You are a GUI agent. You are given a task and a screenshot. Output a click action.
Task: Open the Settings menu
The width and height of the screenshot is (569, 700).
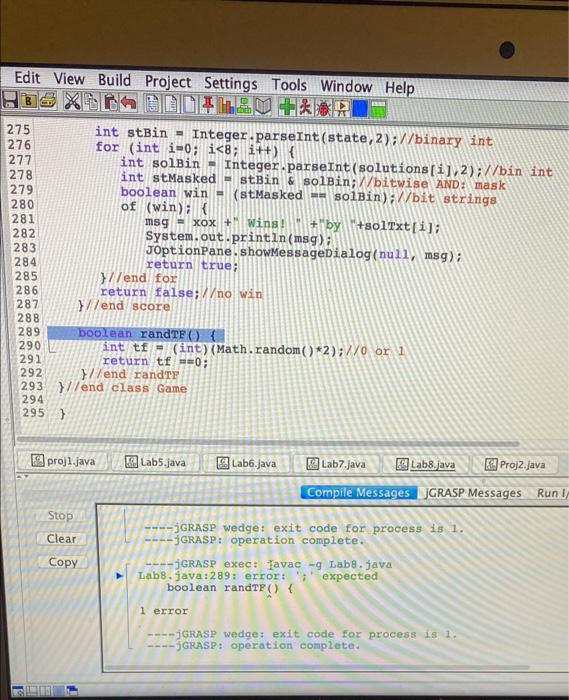pyautogui.click(x=231, y=83)
